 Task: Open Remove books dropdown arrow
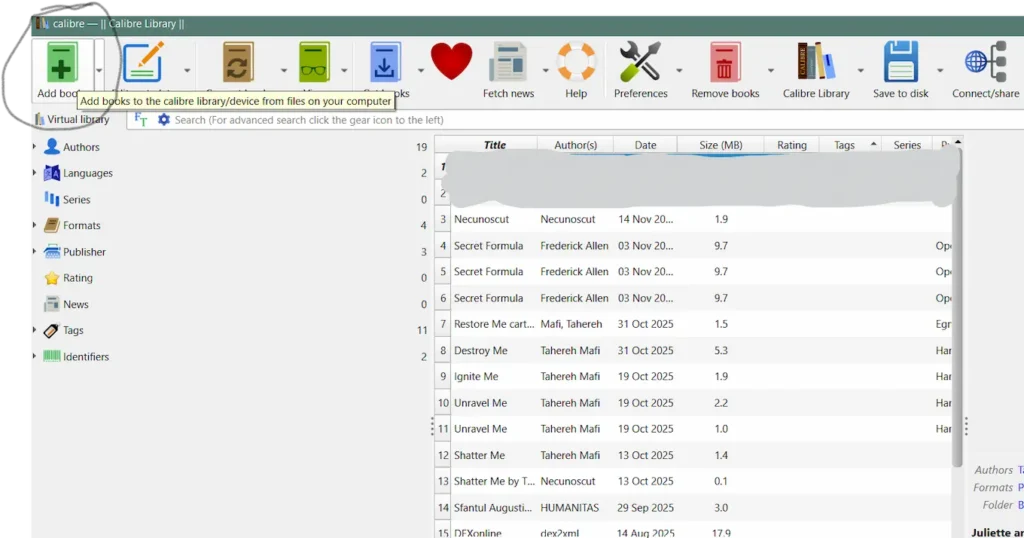coord(771,70)
